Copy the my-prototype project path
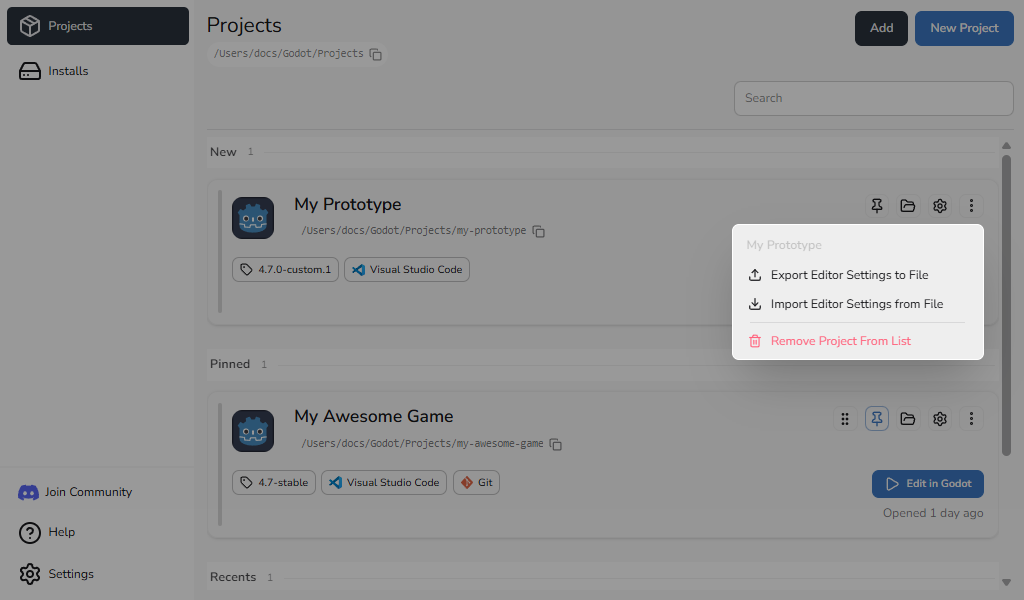 [539, 231]
